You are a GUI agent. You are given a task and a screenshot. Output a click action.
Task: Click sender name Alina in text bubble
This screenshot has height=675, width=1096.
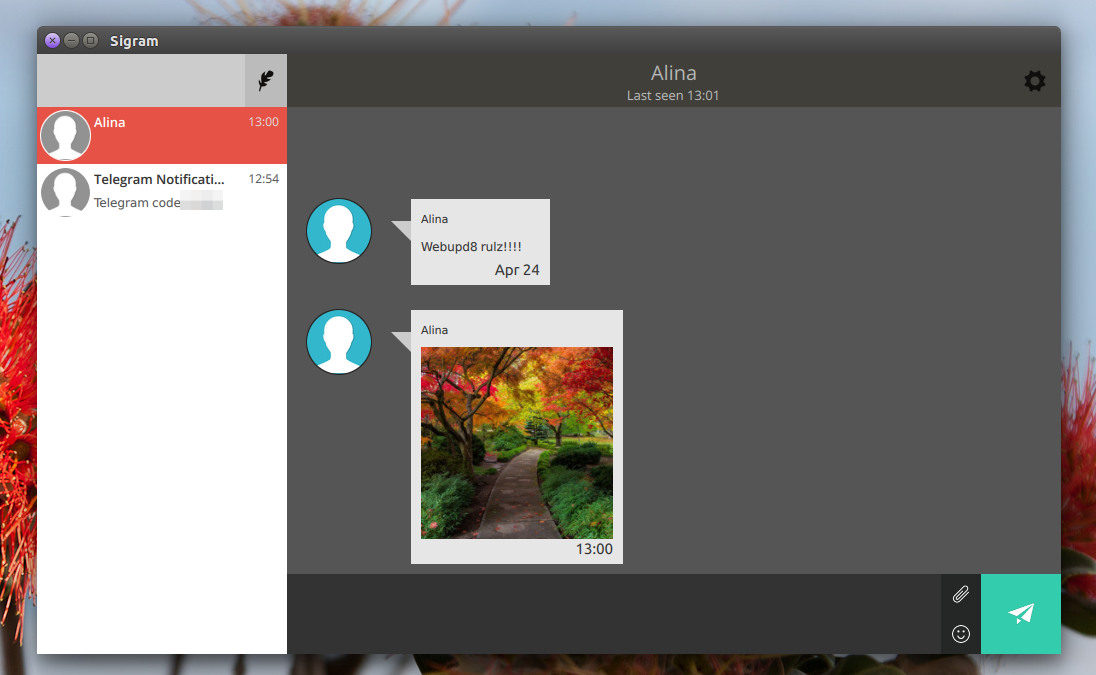[434, 219]
